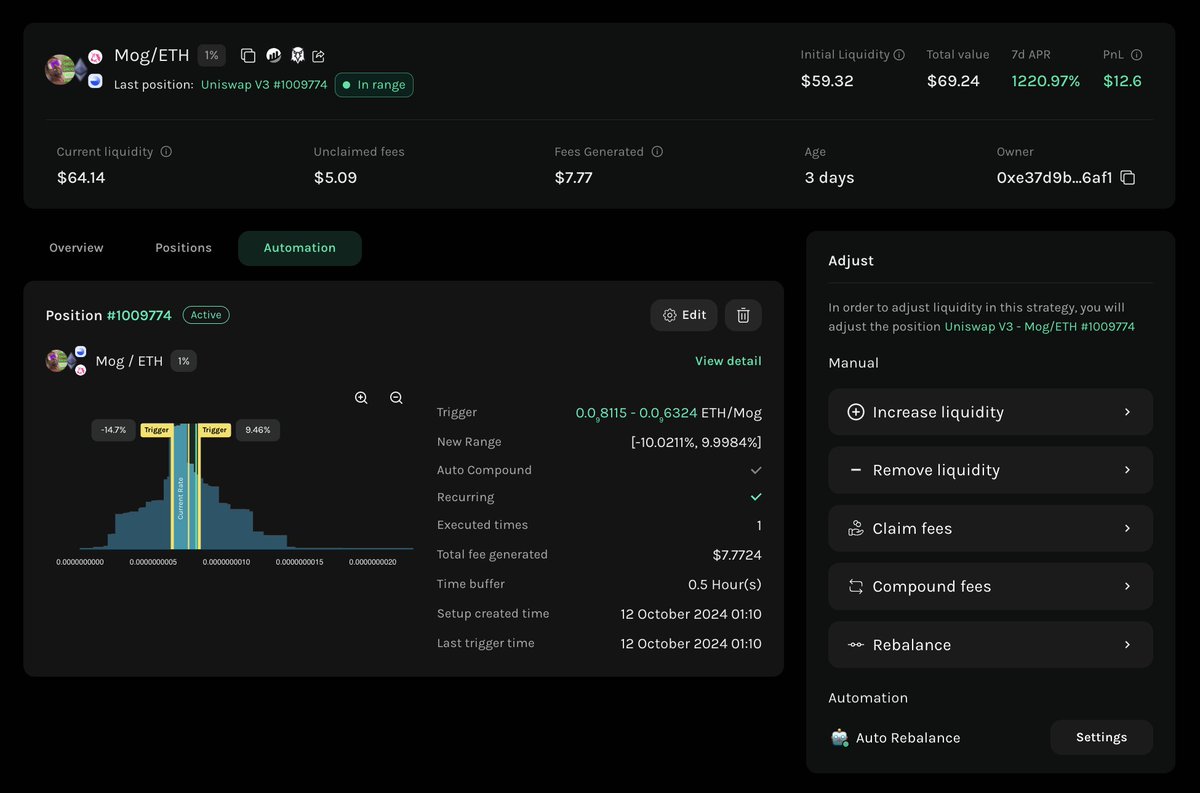The width and height of the screenshot is (1200, 793).
Task: Open the View detail link
Action: pos(728,361)
